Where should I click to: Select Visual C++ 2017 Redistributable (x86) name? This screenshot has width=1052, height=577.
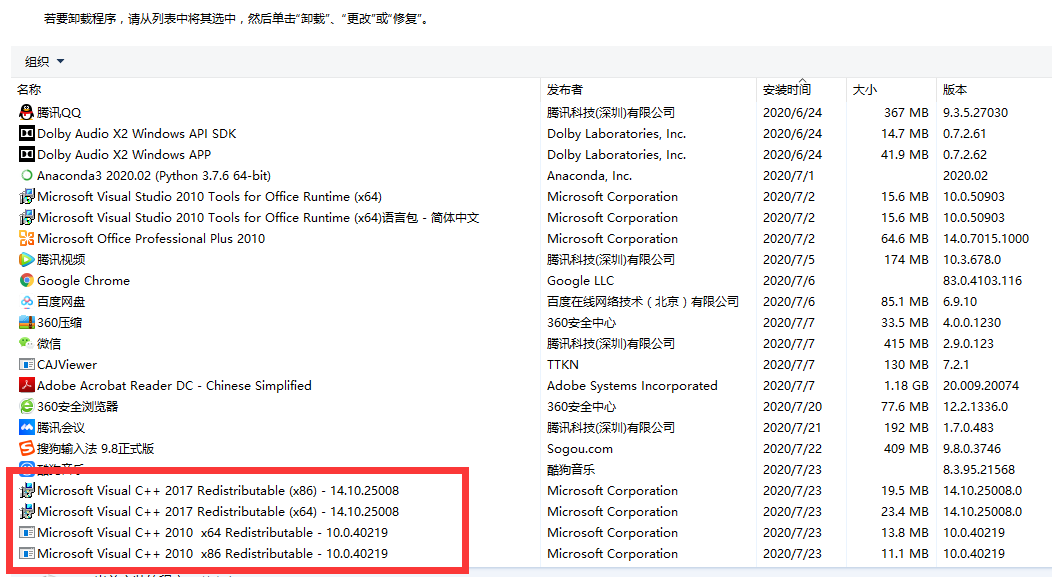coord(218,490)
